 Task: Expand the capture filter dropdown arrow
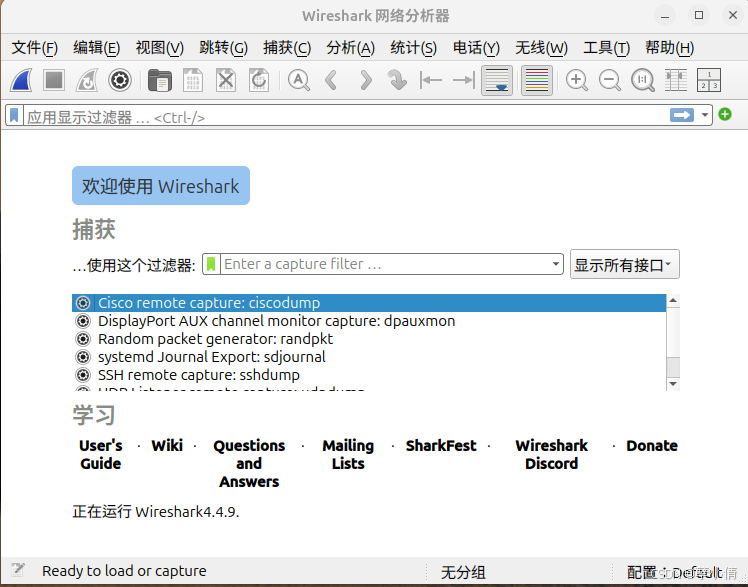(556, 264)
